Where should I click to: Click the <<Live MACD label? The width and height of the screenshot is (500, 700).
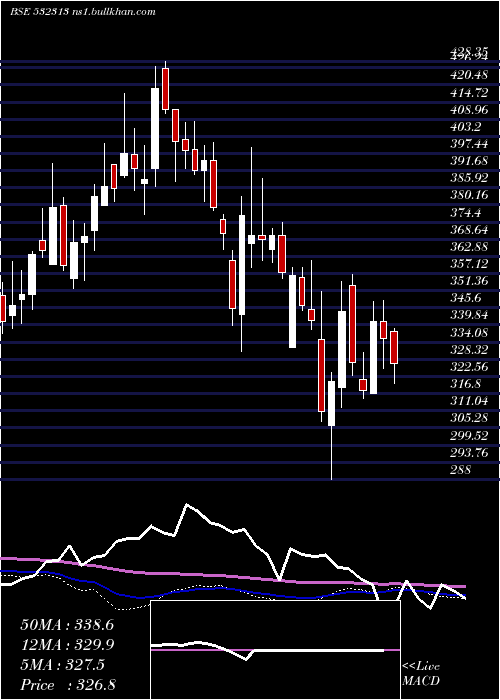click(421, 673)
